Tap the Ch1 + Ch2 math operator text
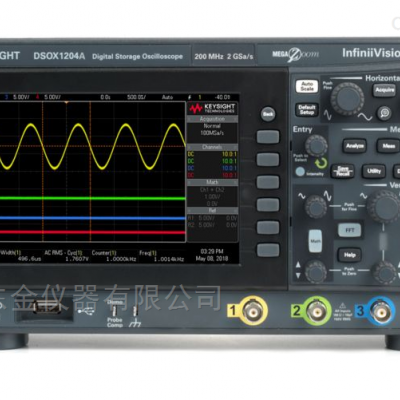 point(212,190)
